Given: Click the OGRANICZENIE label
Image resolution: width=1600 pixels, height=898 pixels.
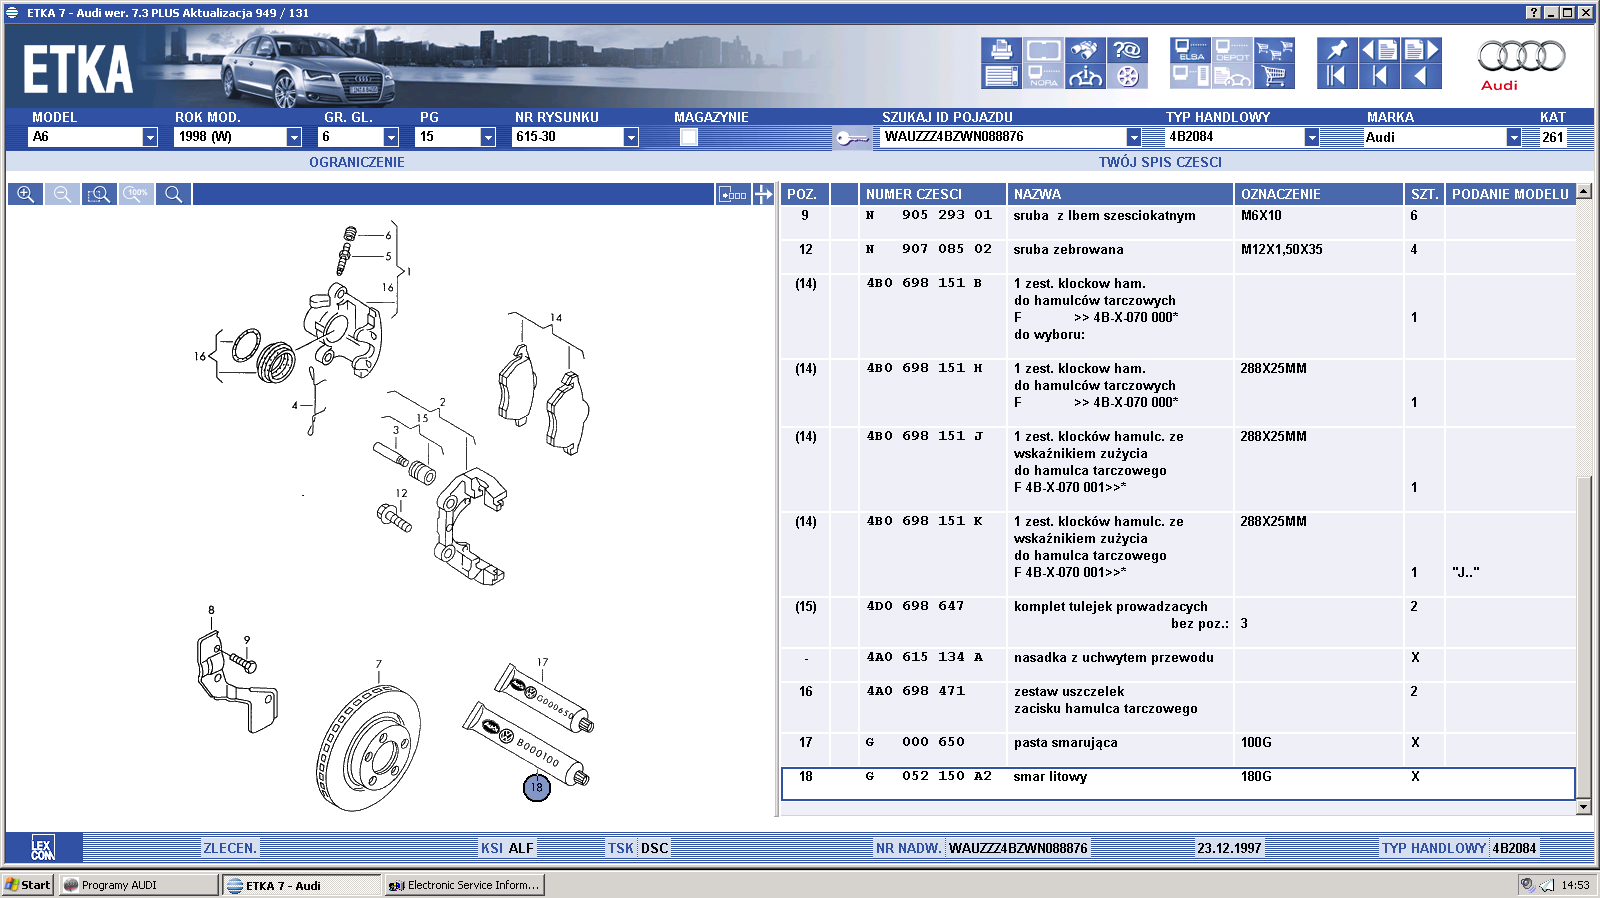Looking at the screenshot, I should (357, 162).
